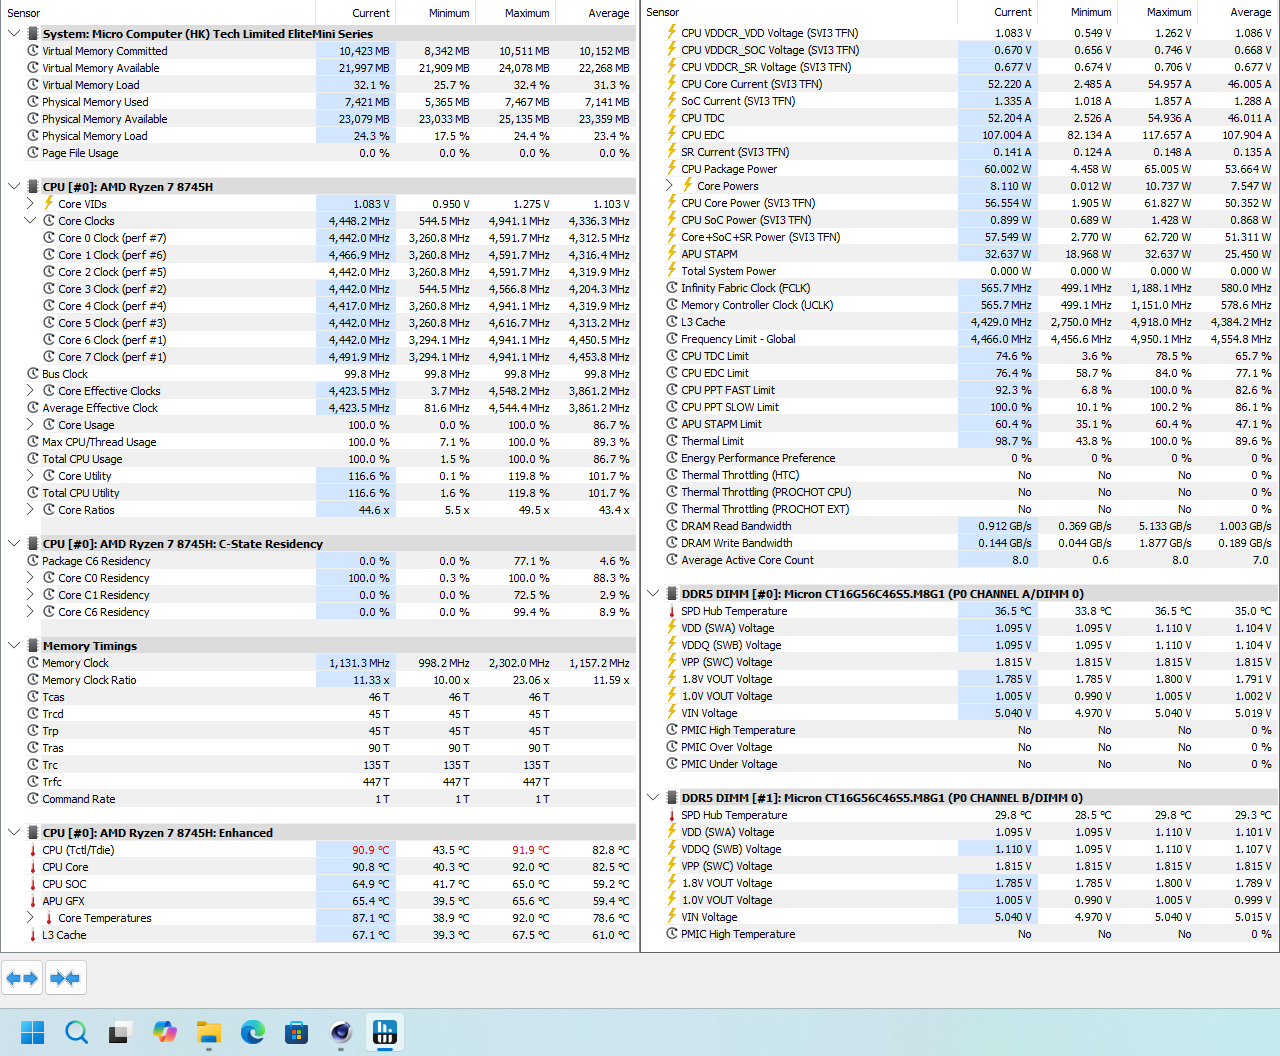Click the Shrink Layout inward-arrows button
This screenshot has width=1280, height=1056.
pos(65,978)
